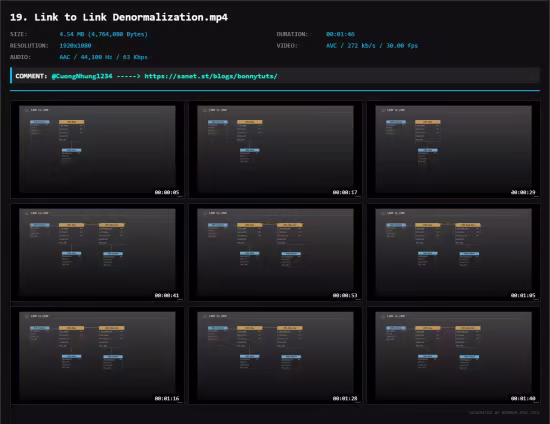
Task: Open the thumbnail timestamped 00:00:41
Action: point(97,253)
